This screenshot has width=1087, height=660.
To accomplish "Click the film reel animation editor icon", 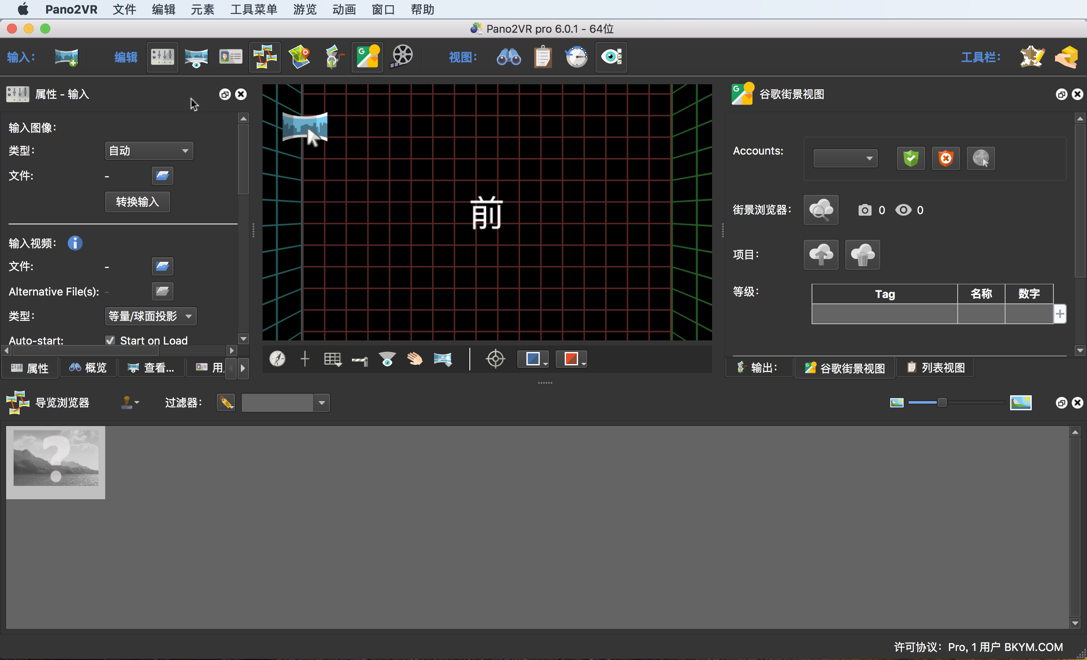I will tap(401, 57).
